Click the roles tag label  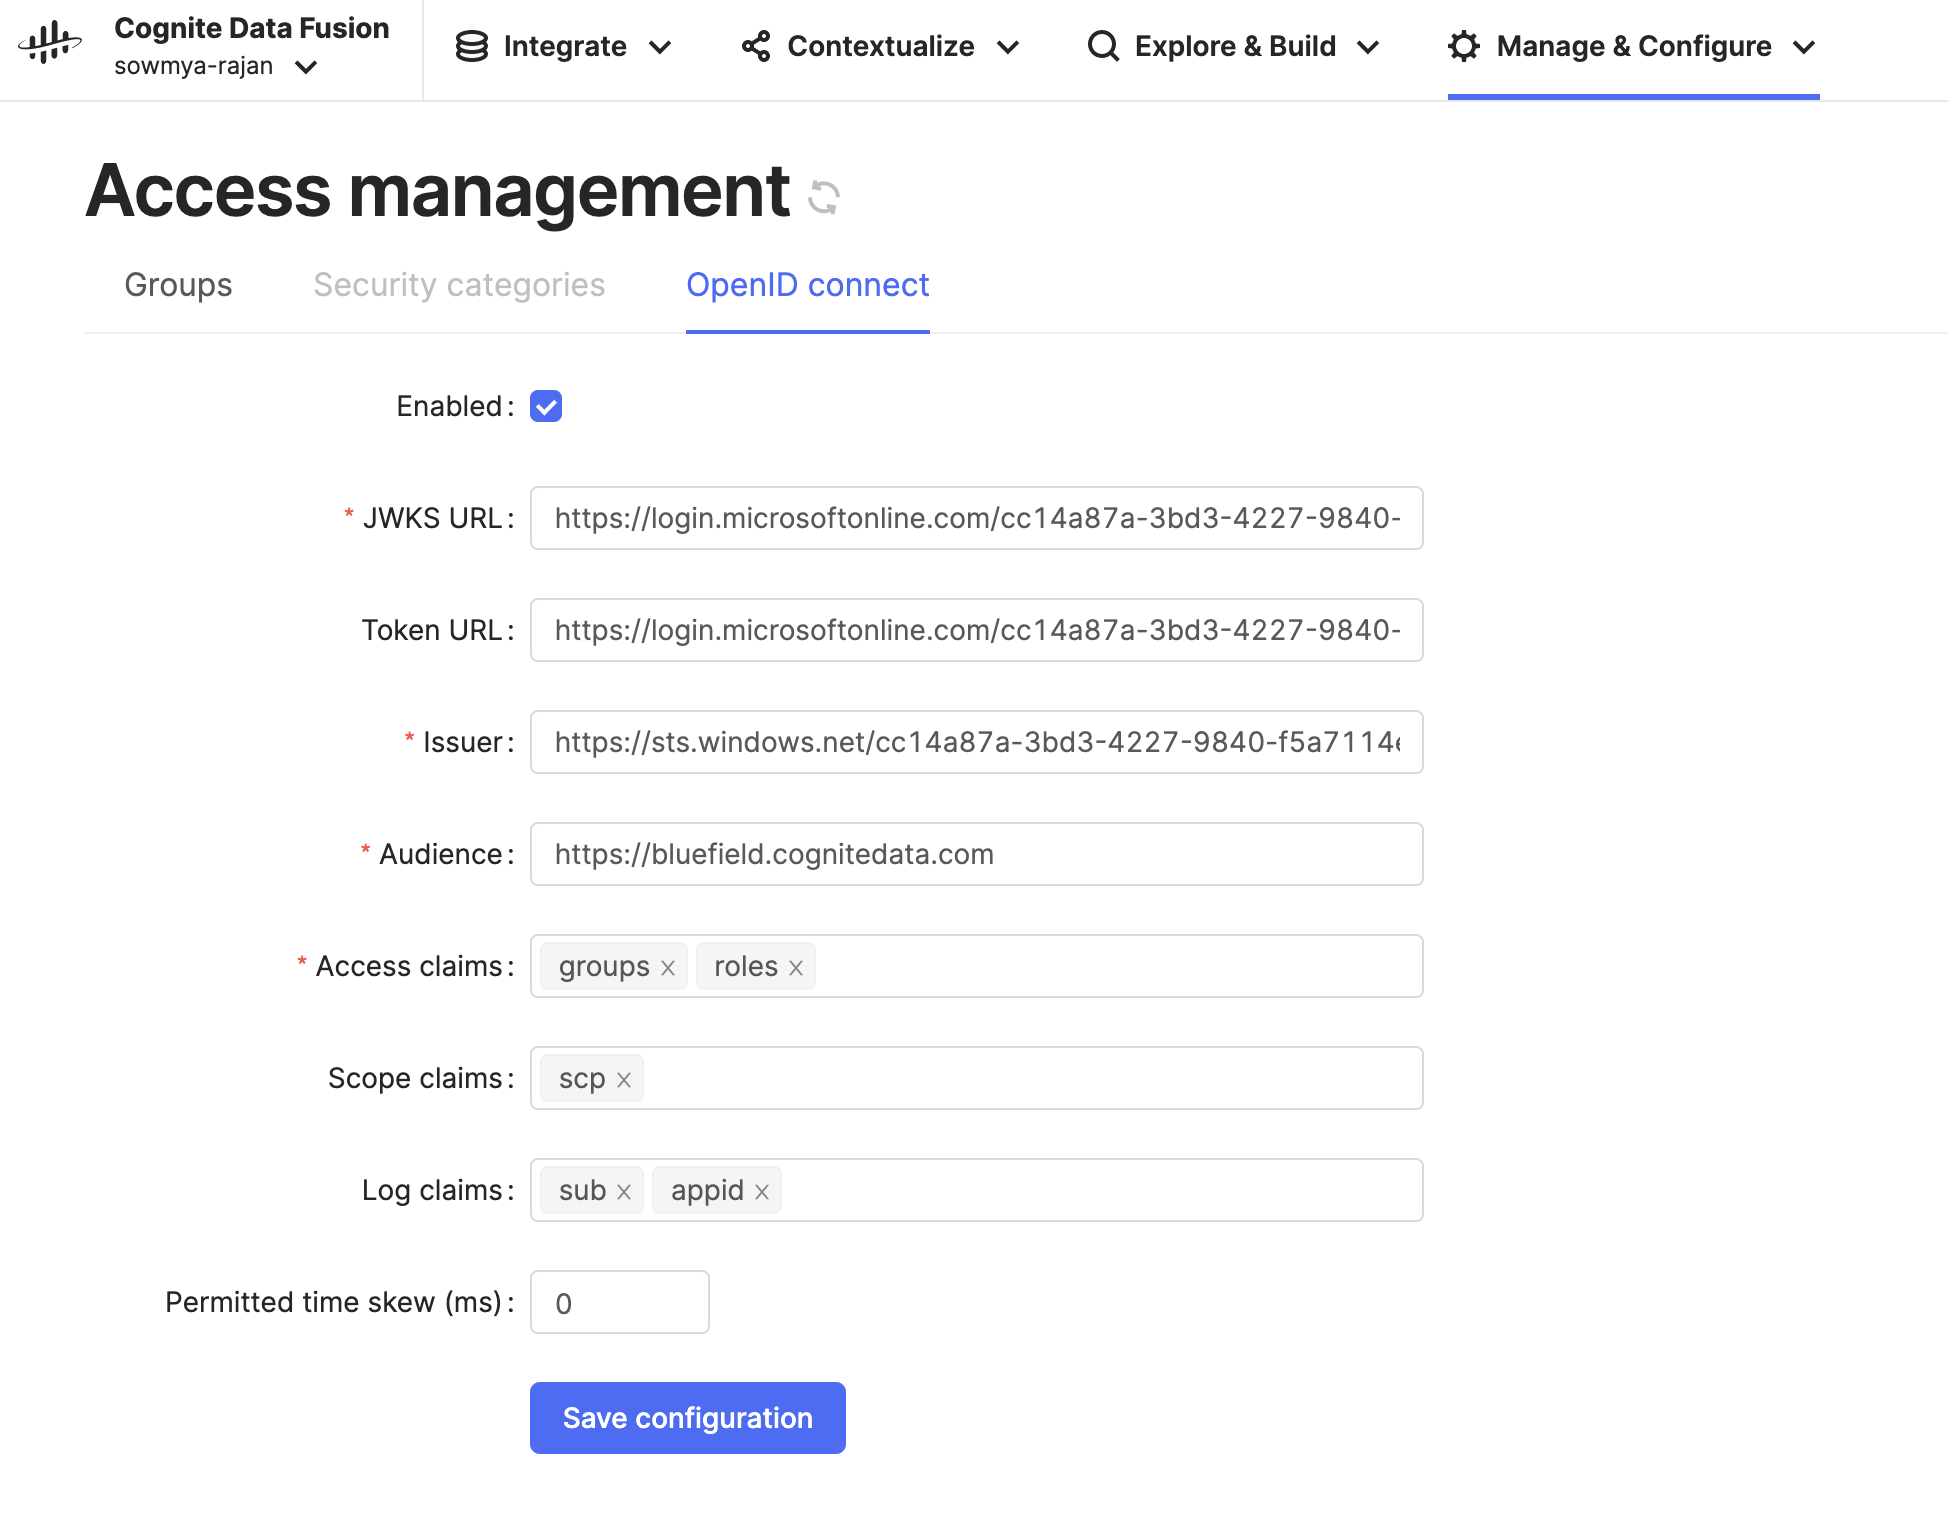pyautogui.click(x=746, y=966)
